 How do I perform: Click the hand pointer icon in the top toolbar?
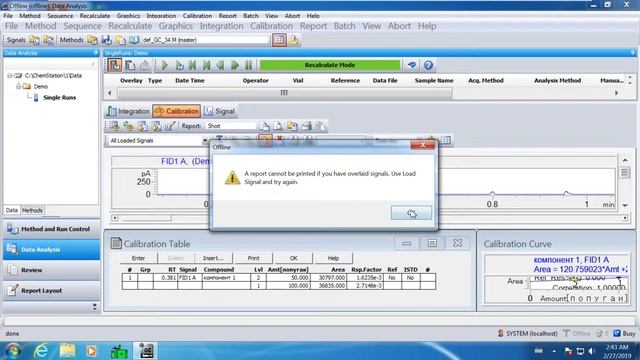pyautogui.click(x=293, y=40)
